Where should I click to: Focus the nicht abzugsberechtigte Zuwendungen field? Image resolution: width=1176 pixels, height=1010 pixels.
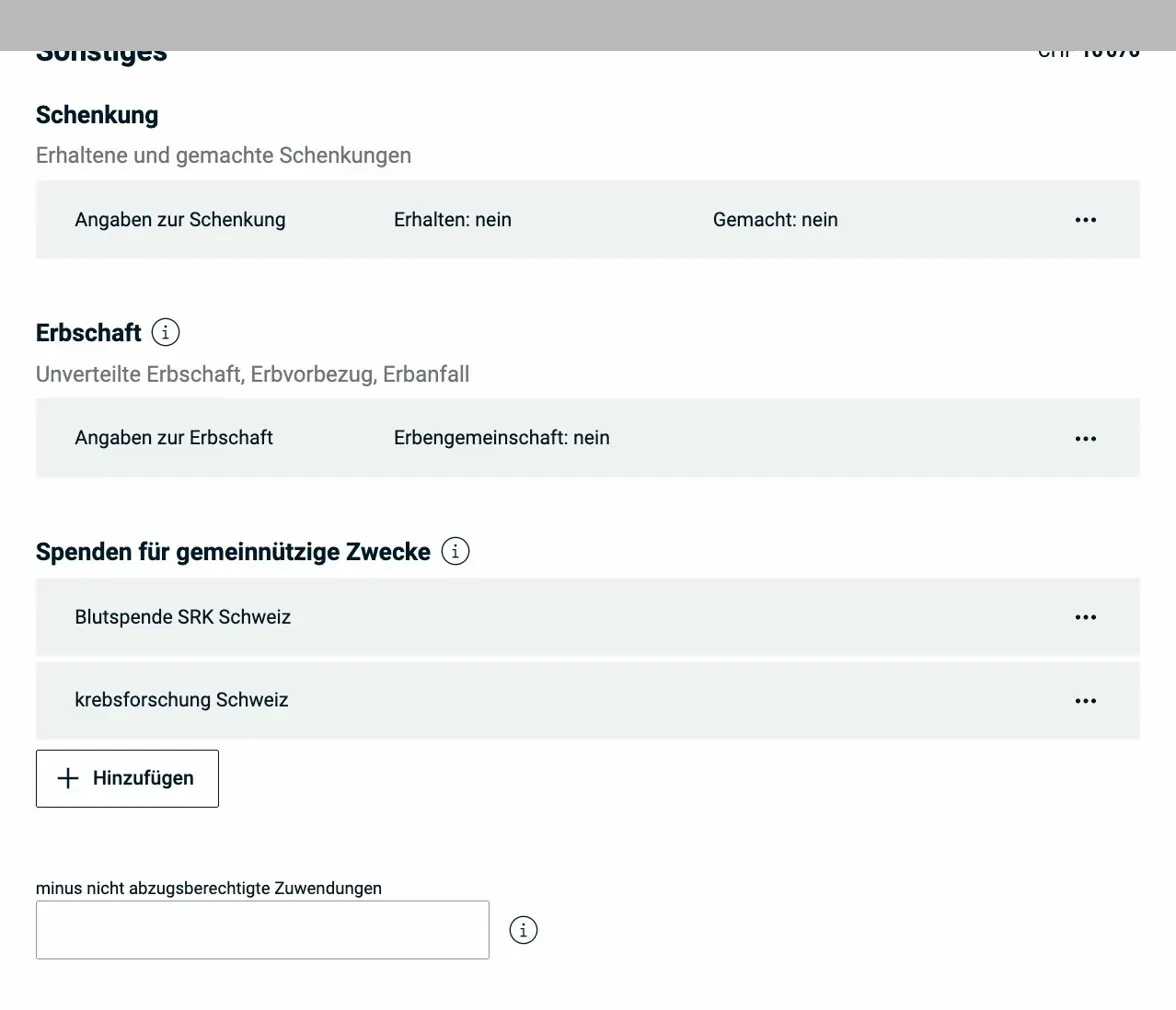(262, 930)
